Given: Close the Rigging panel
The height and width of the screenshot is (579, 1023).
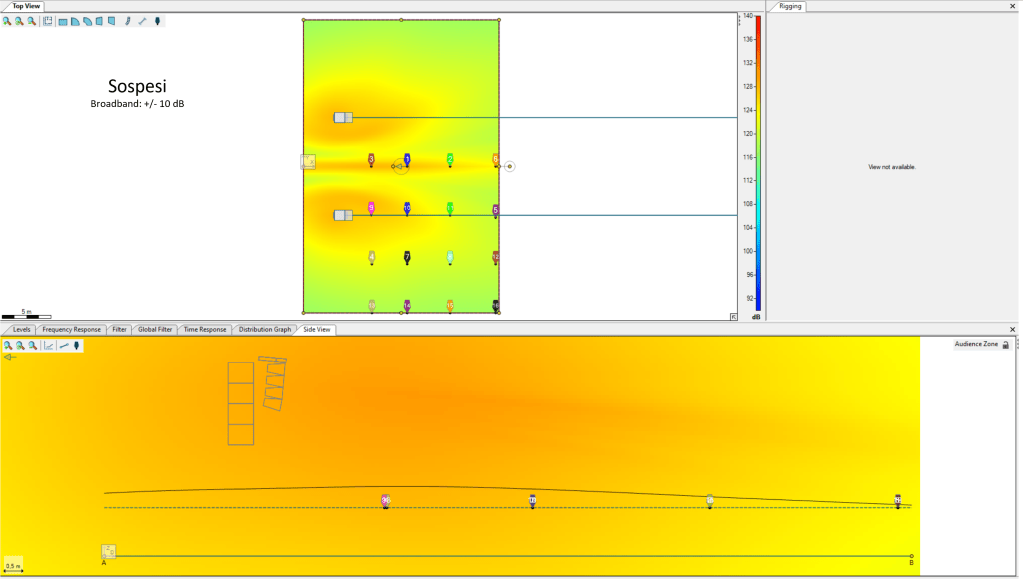Looking at the screenshot, I should (1012, 6).
